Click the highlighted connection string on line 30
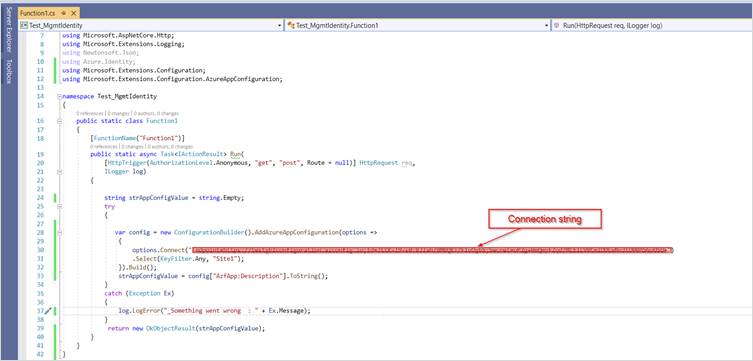Image resolution: width=753 pixels, height=361 pixels. tap(432, 250)
